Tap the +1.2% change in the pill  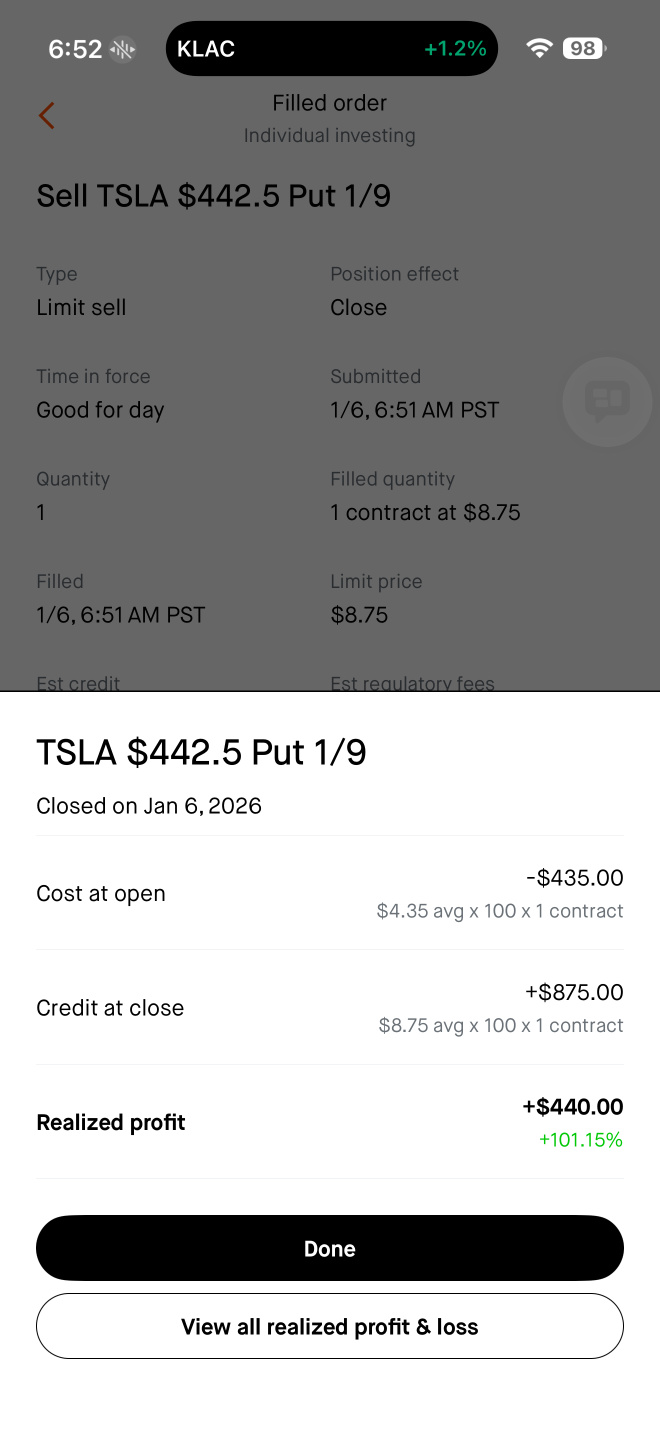pos(455,49)
